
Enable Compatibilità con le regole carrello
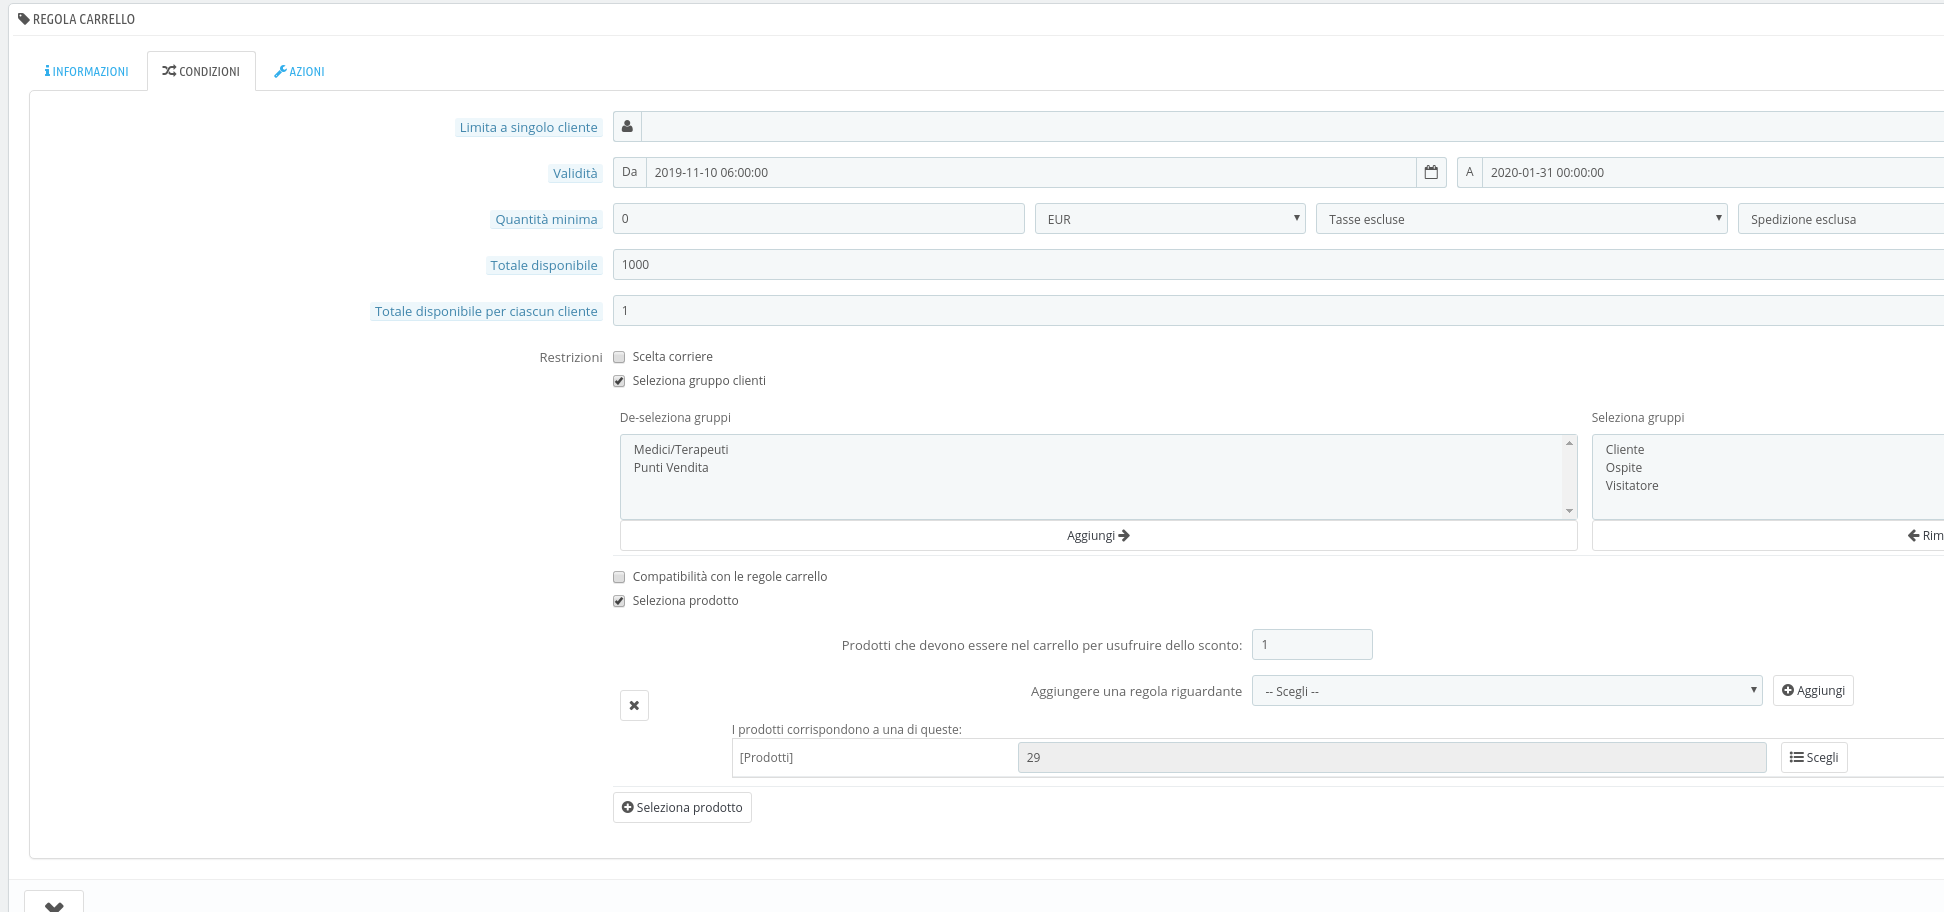coord(619,576)
